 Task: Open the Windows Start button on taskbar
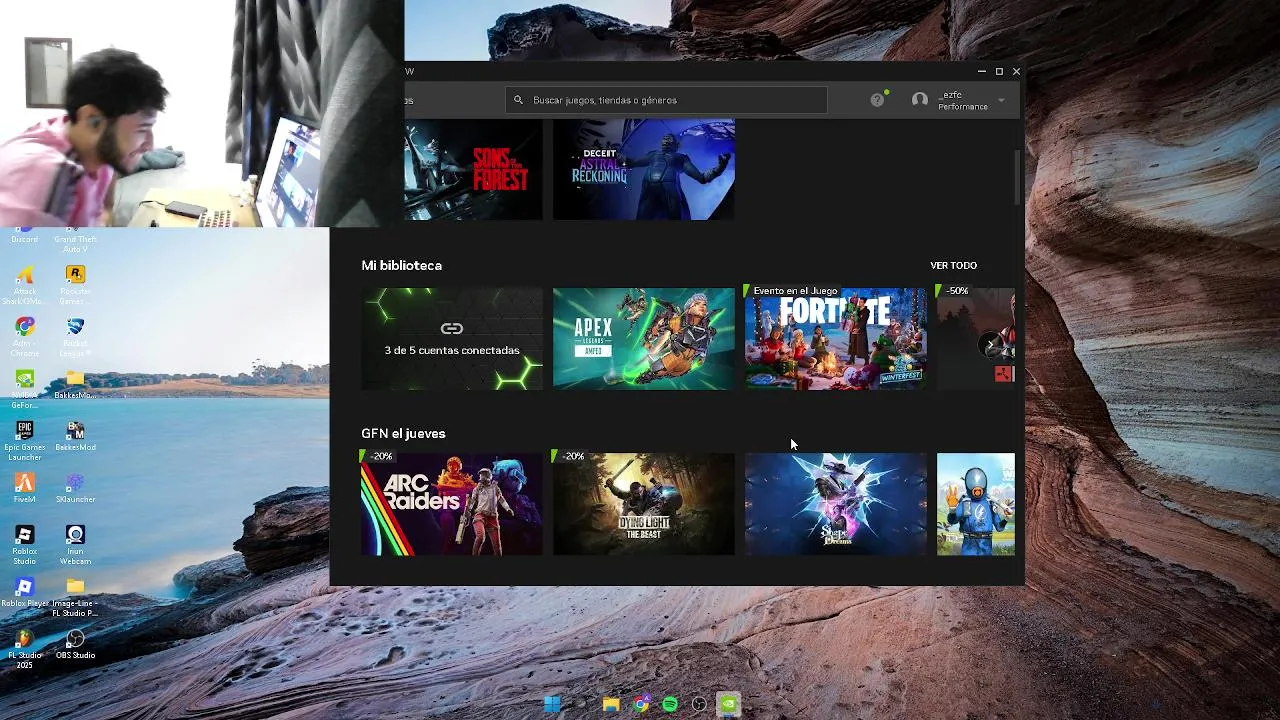[552, 704]
